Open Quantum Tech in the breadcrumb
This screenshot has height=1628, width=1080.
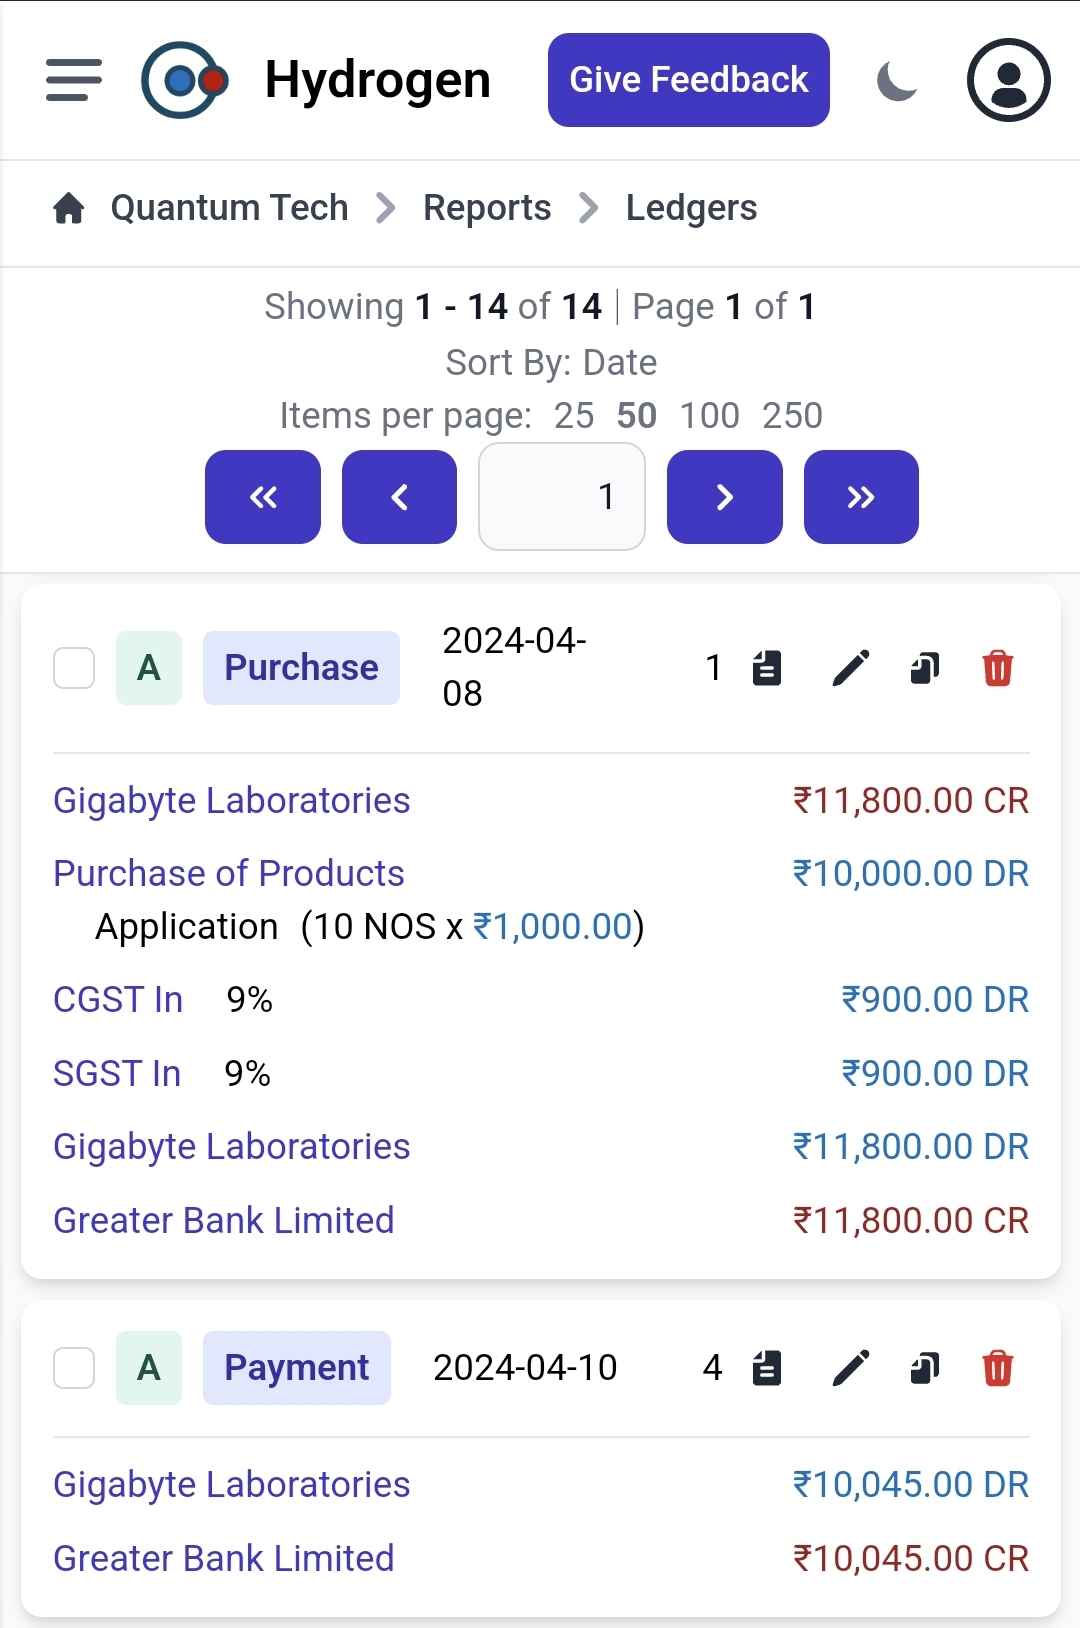click(x=229, y=208)
